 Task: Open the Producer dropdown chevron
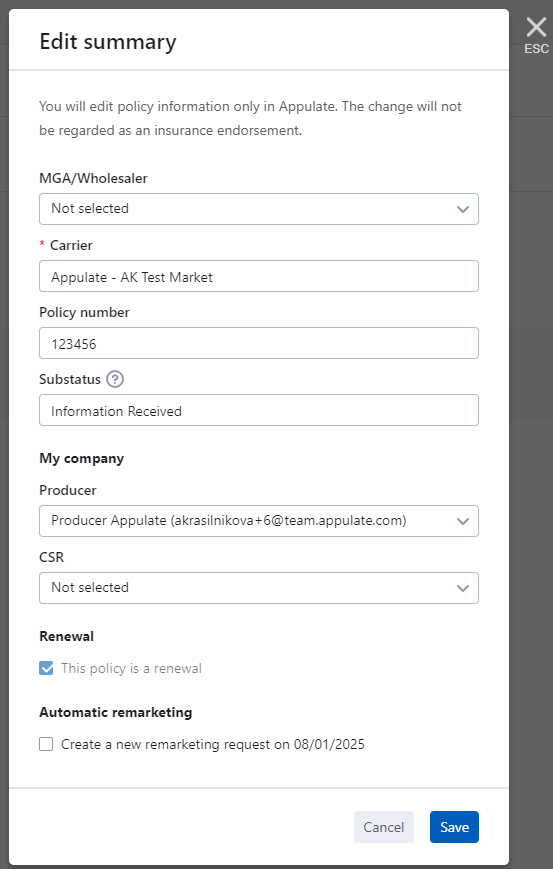[463, 521]
